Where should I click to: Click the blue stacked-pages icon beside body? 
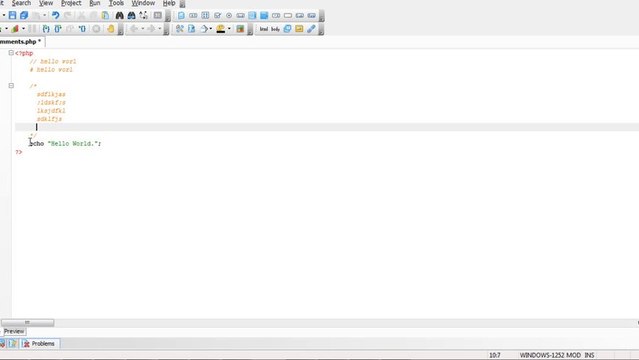(x=287, y=29)
